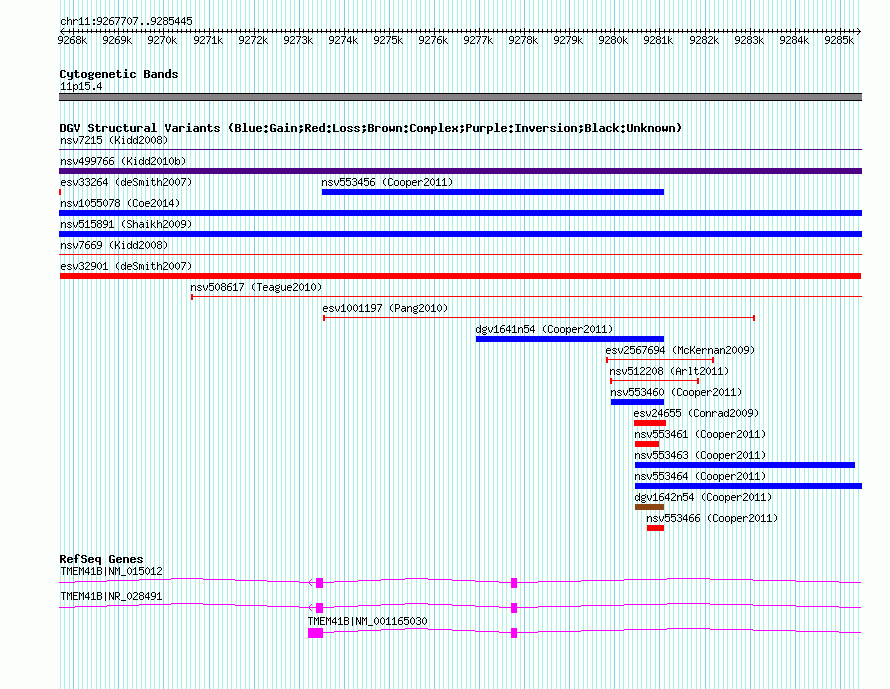Viewport: 890px width, 689px height.
Task: Open the nsv499766 (Kidd2010b) label
Action: 123,161
